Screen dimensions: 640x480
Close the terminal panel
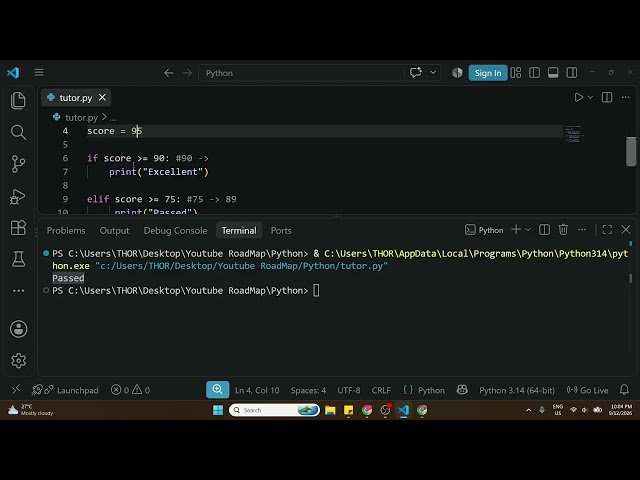626,230
